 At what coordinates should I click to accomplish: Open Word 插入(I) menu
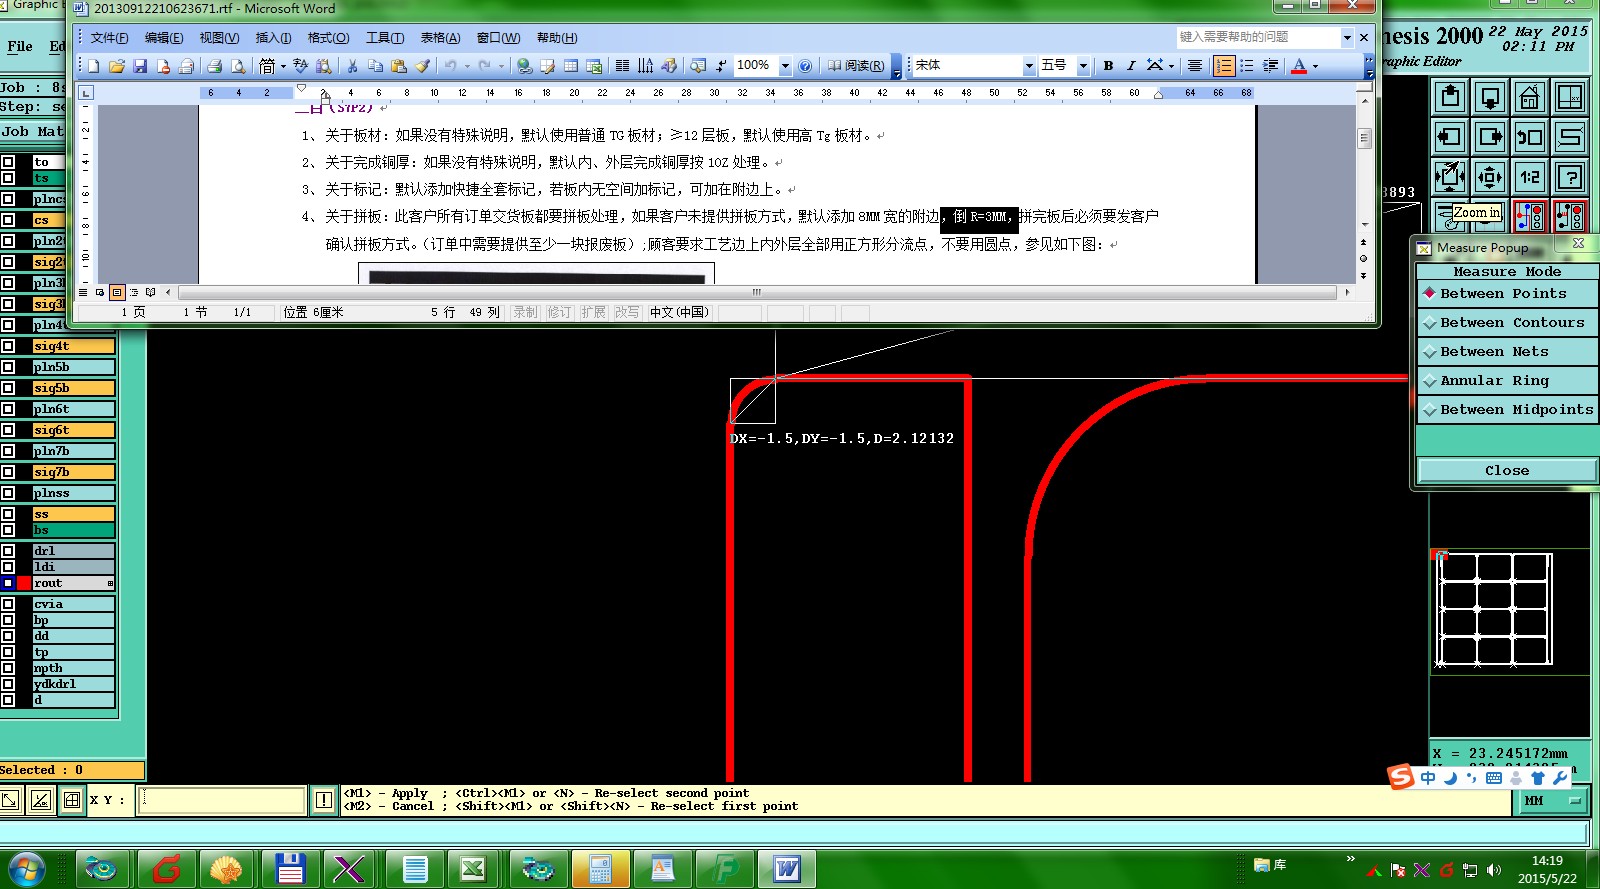(273, 38)
